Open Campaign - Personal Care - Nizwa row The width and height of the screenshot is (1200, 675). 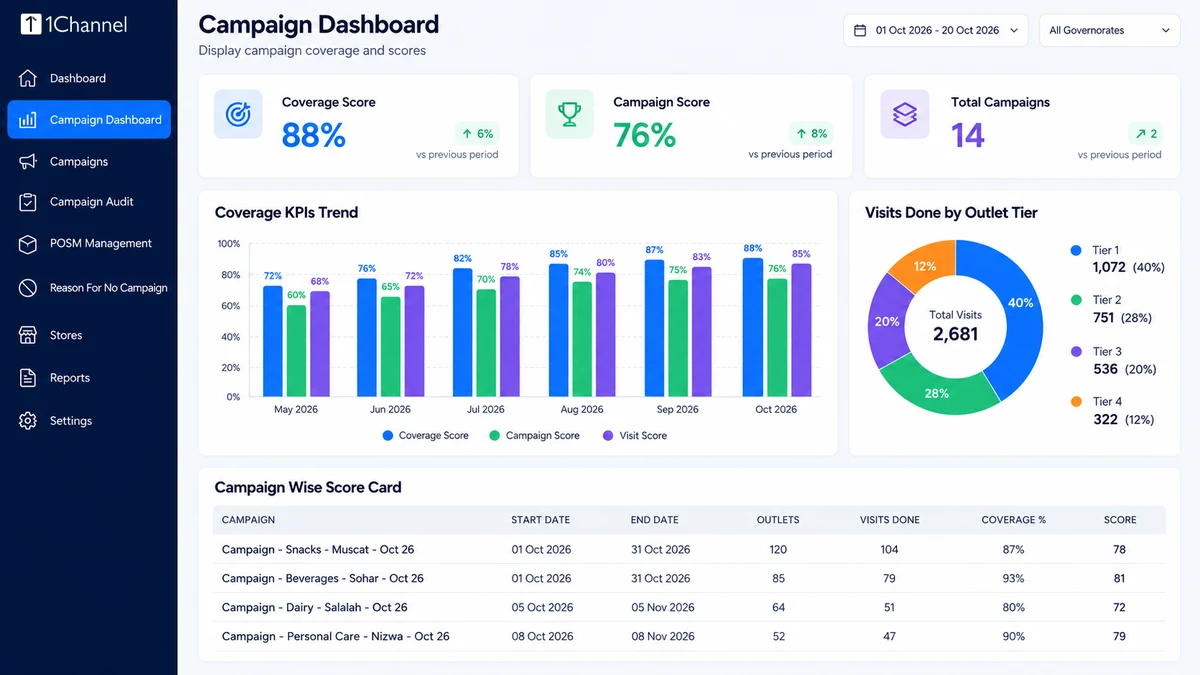tap(689, 636)
